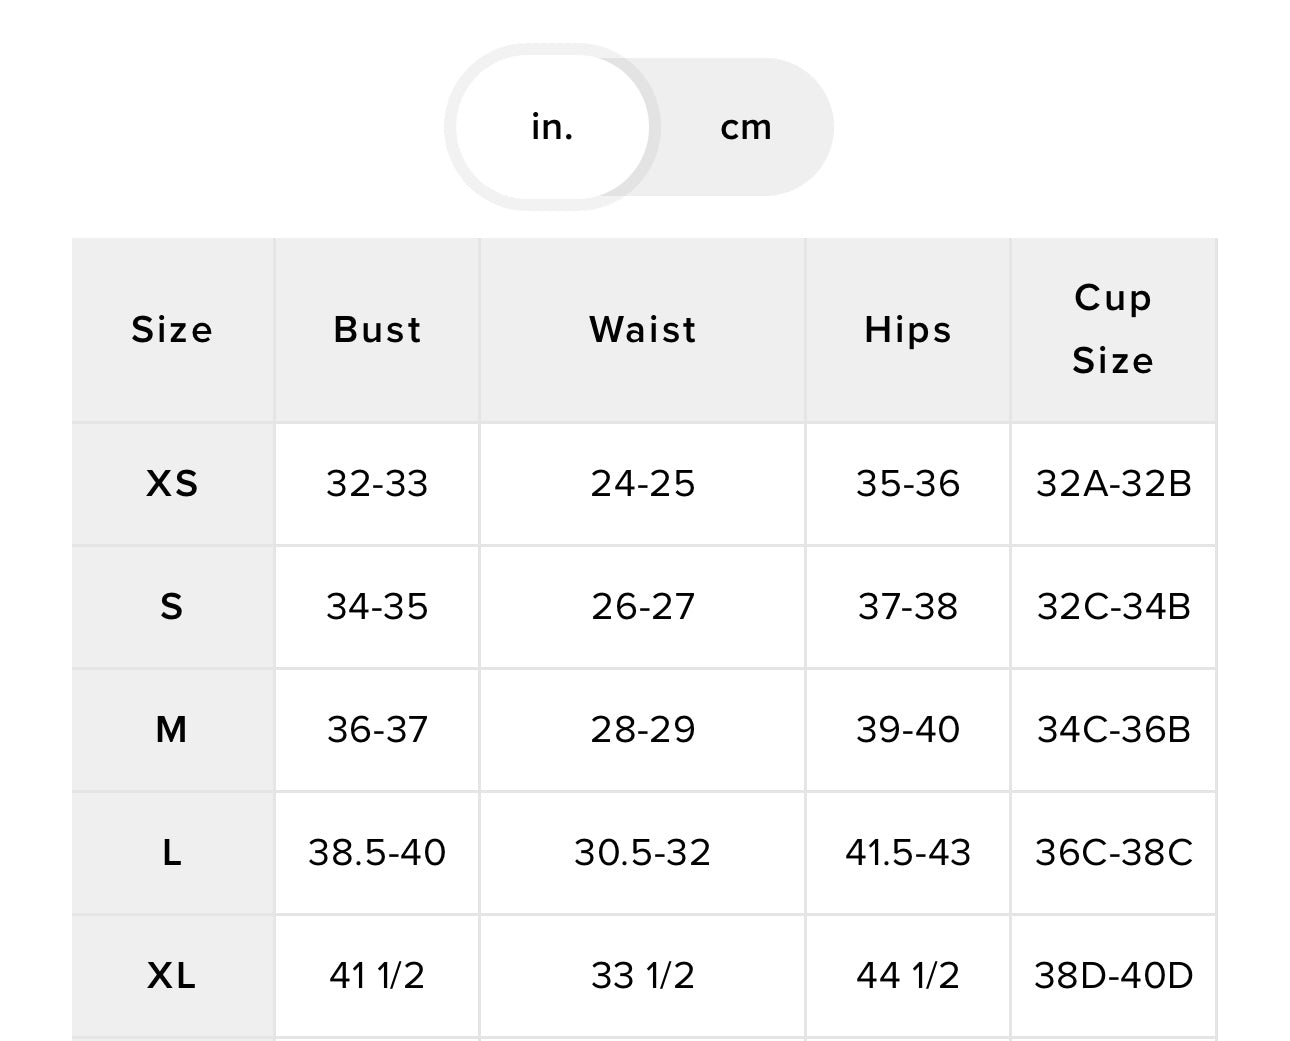1290x1041 pixels.
Task: Select the L size row label
Action: click(172, 853)
